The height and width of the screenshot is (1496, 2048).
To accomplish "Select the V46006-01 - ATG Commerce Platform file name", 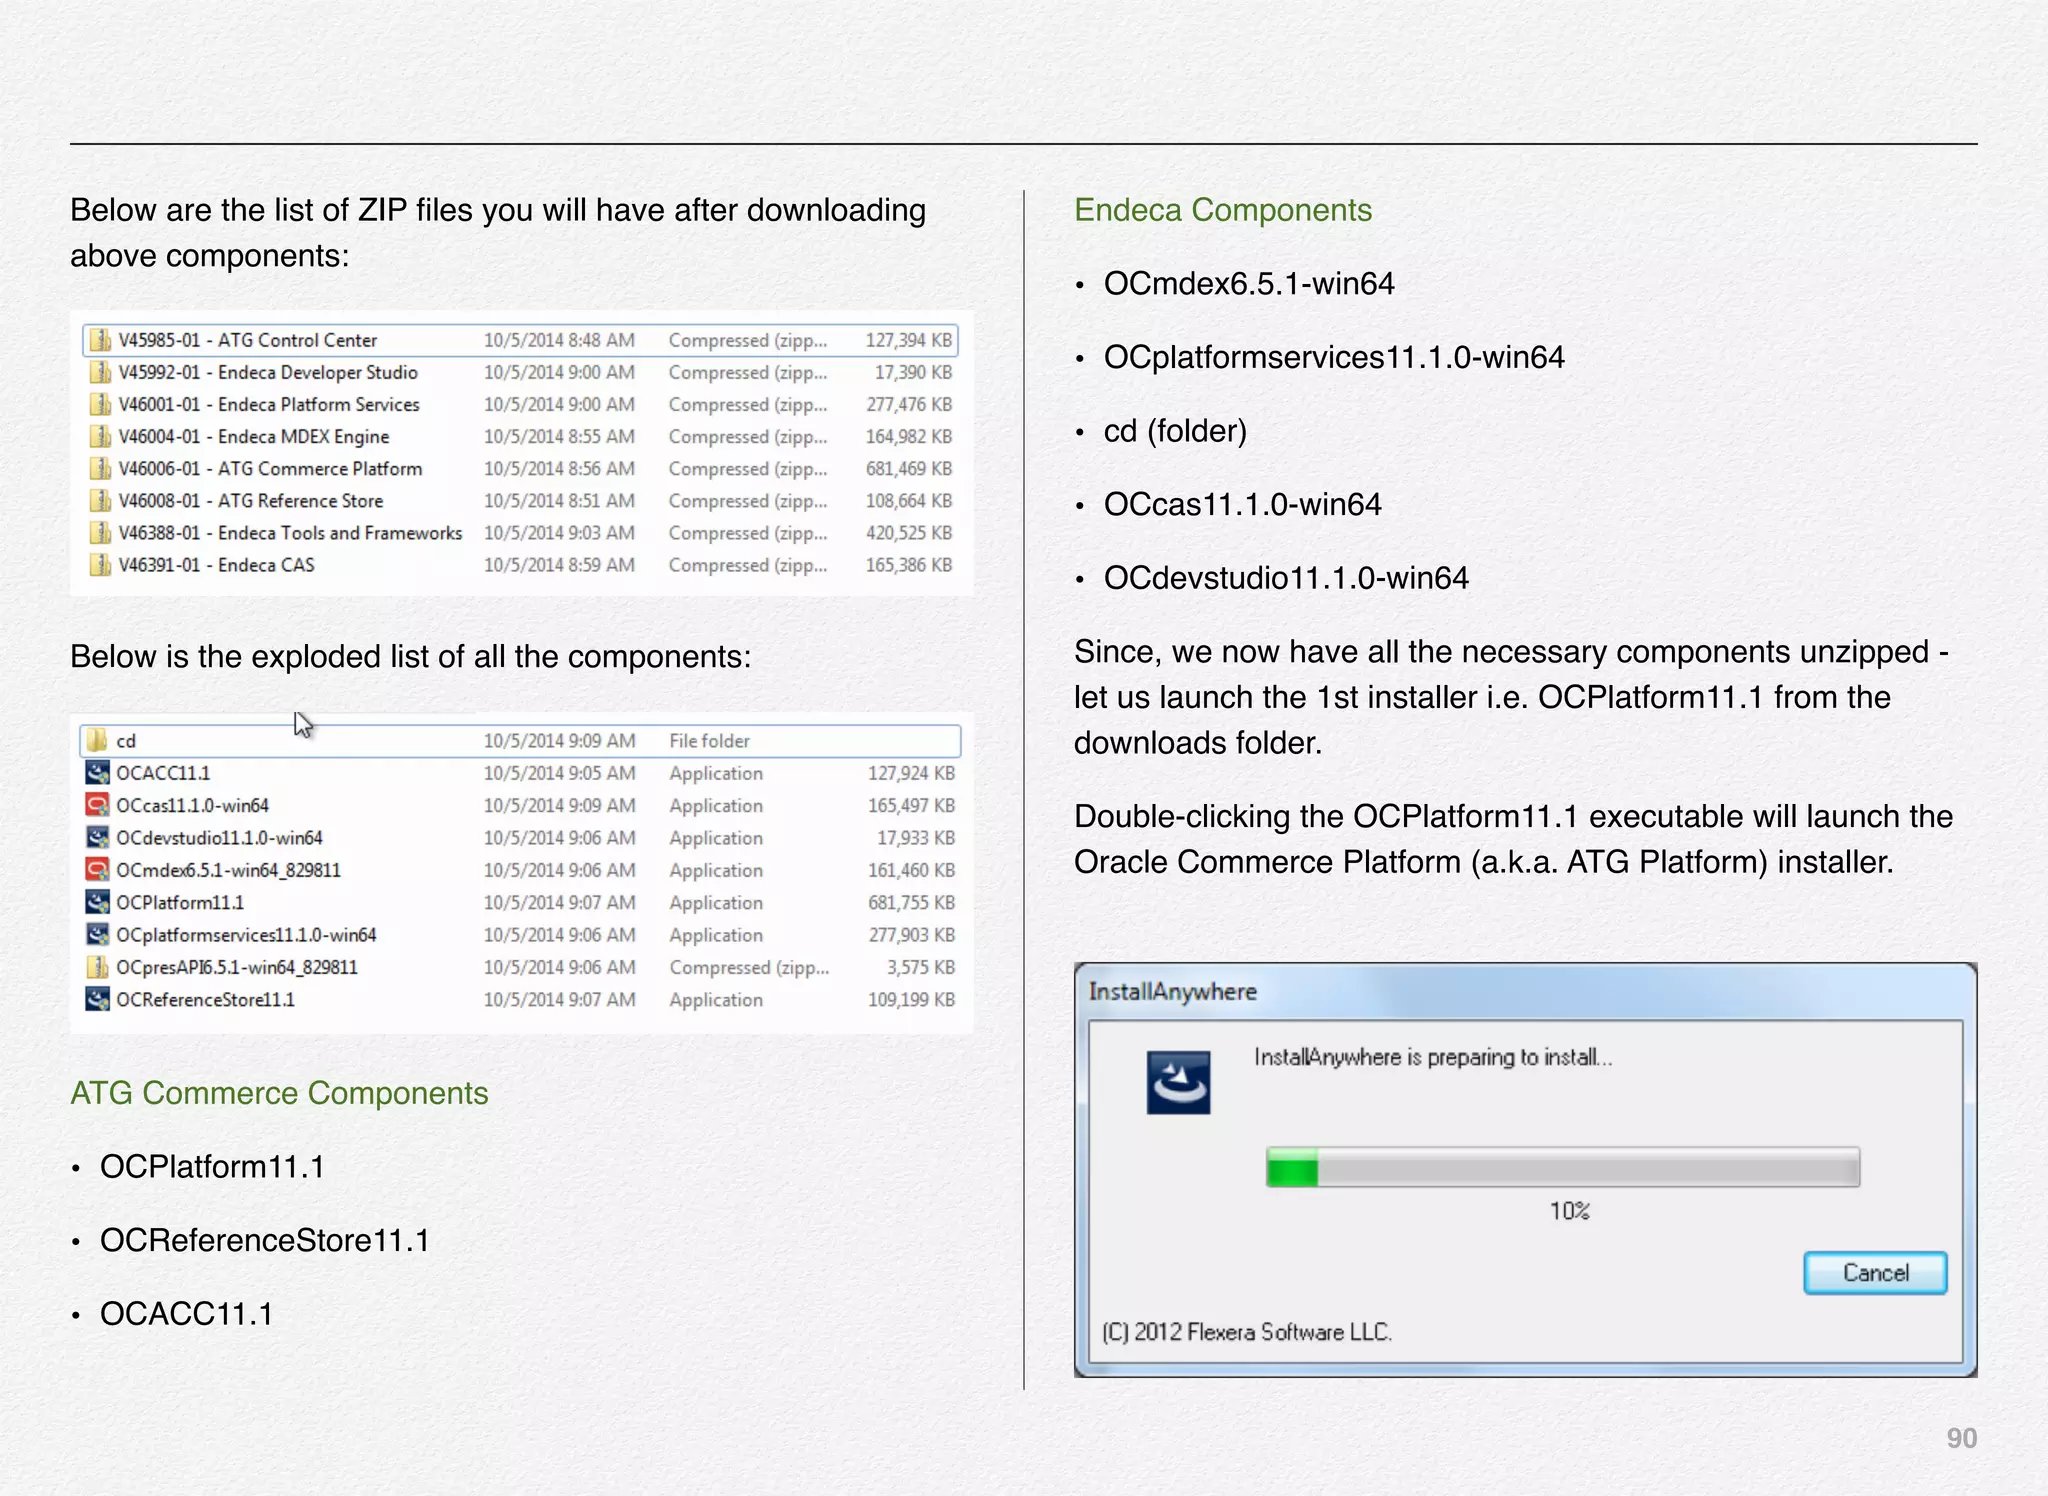I will 270,469.
